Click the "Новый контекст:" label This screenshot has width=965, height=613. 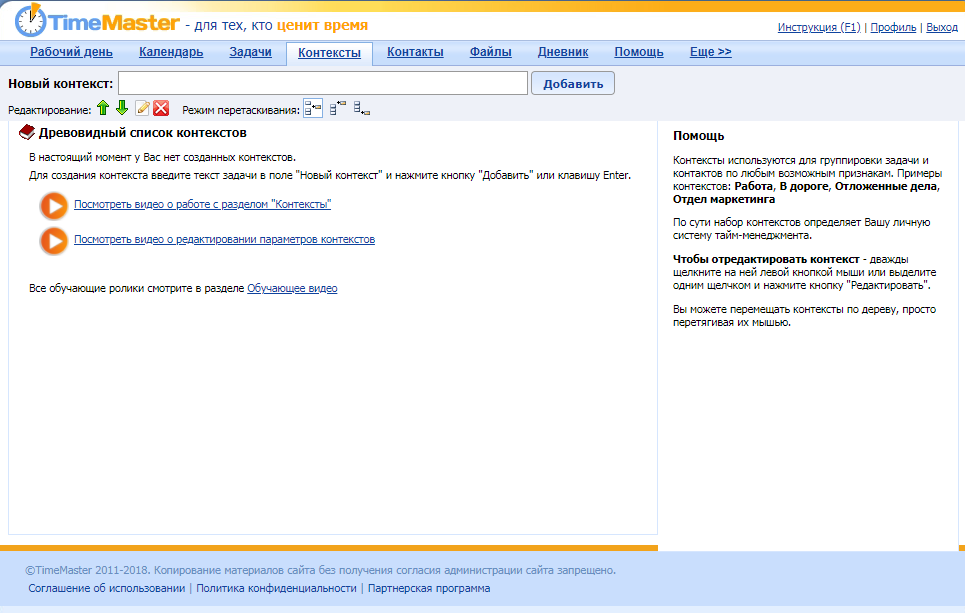(60, 84)
